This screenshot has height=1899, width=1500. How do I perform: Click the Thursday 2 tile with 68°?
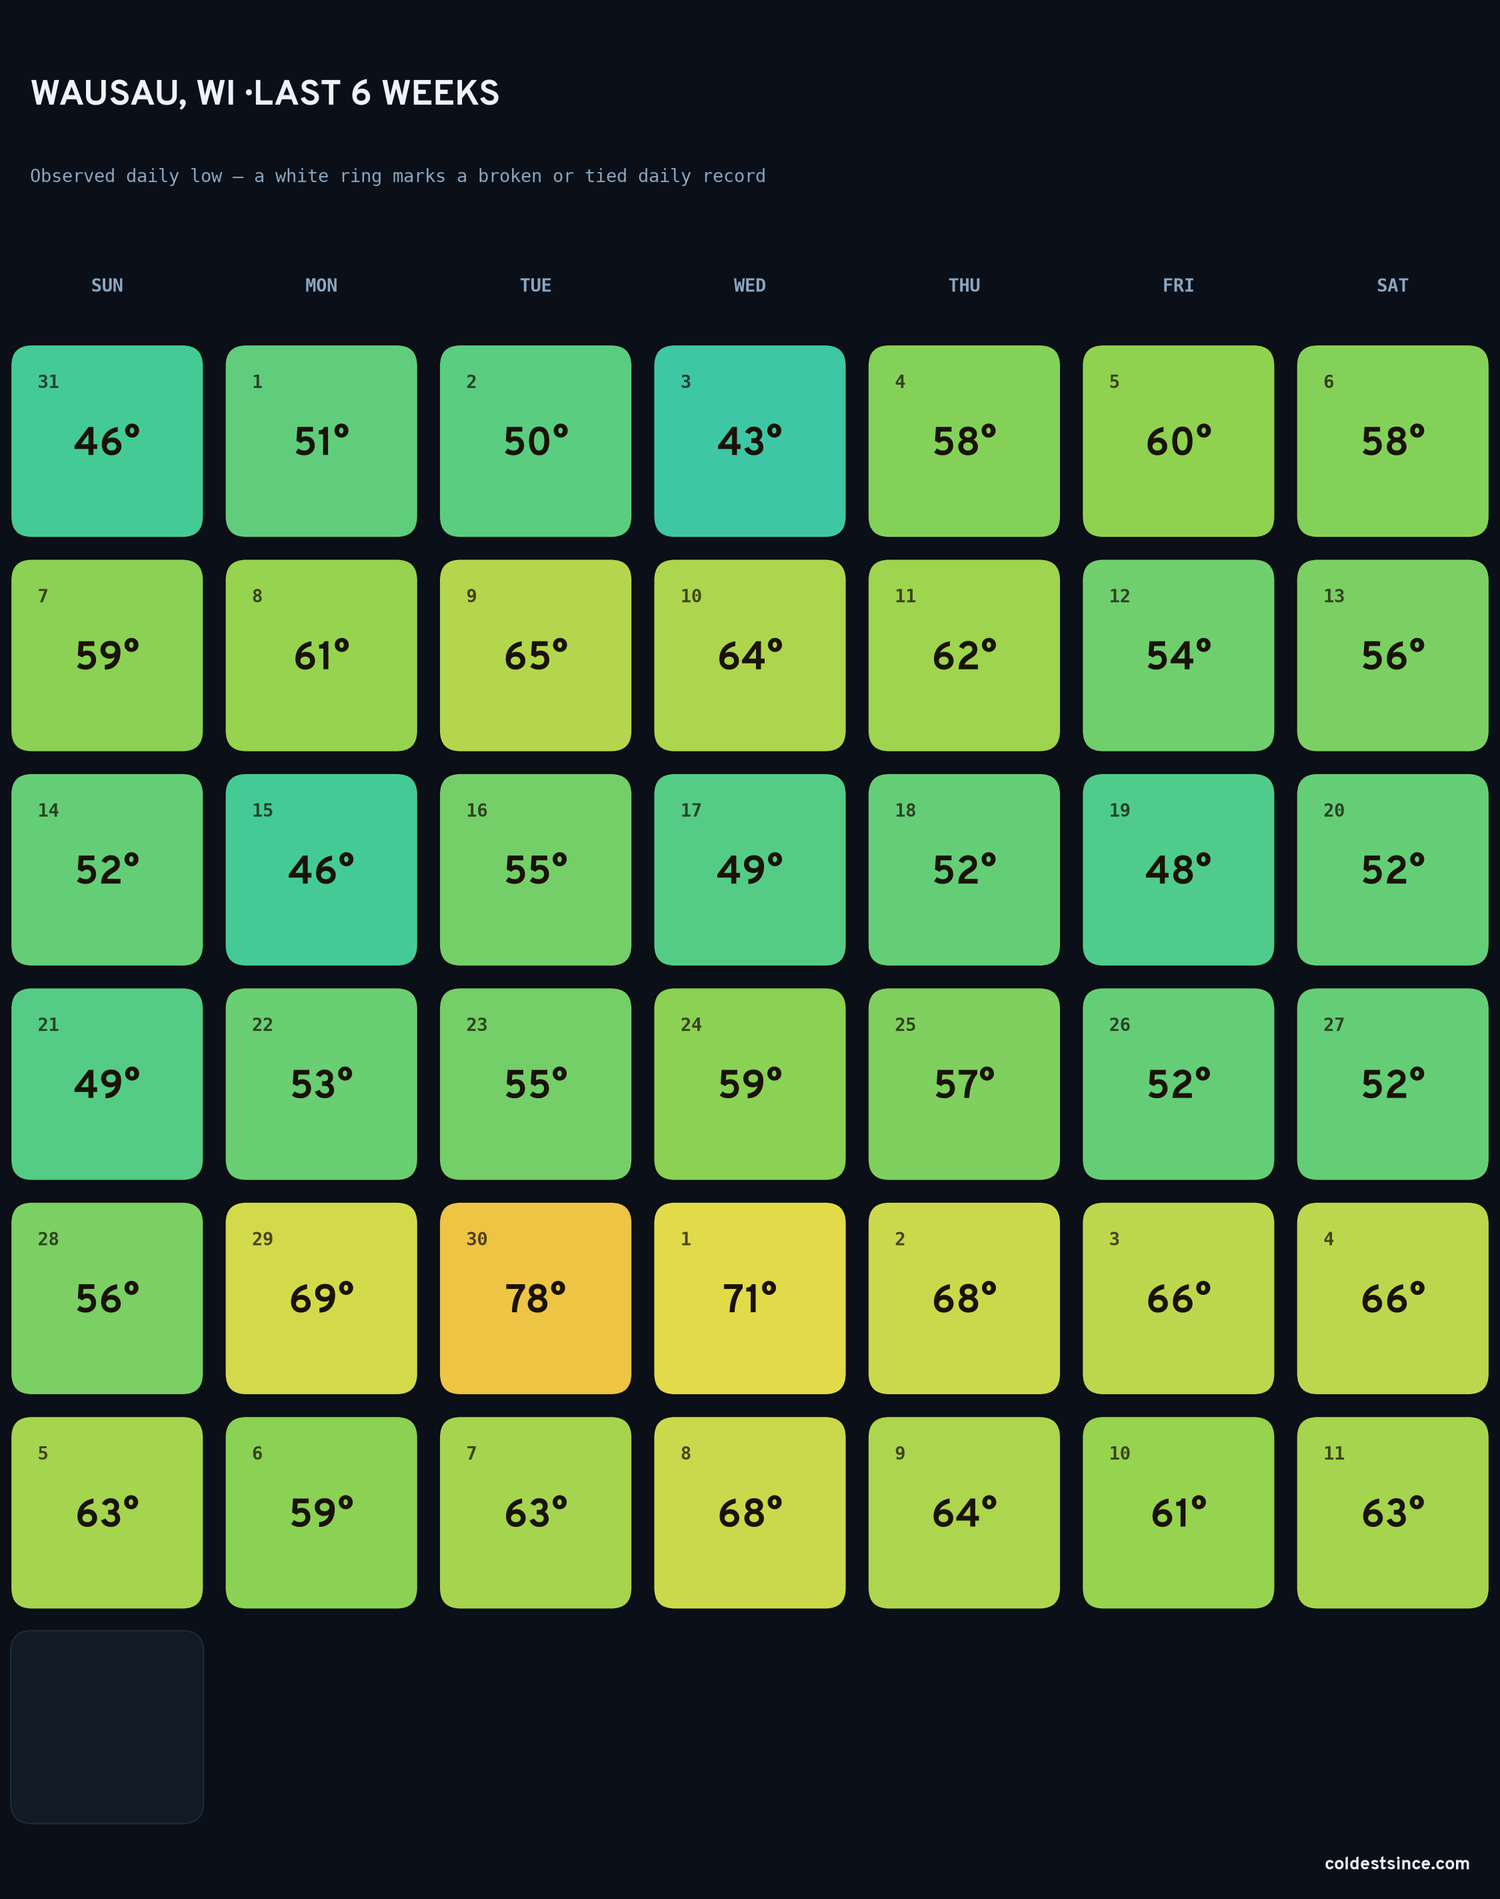point(964,1298)
